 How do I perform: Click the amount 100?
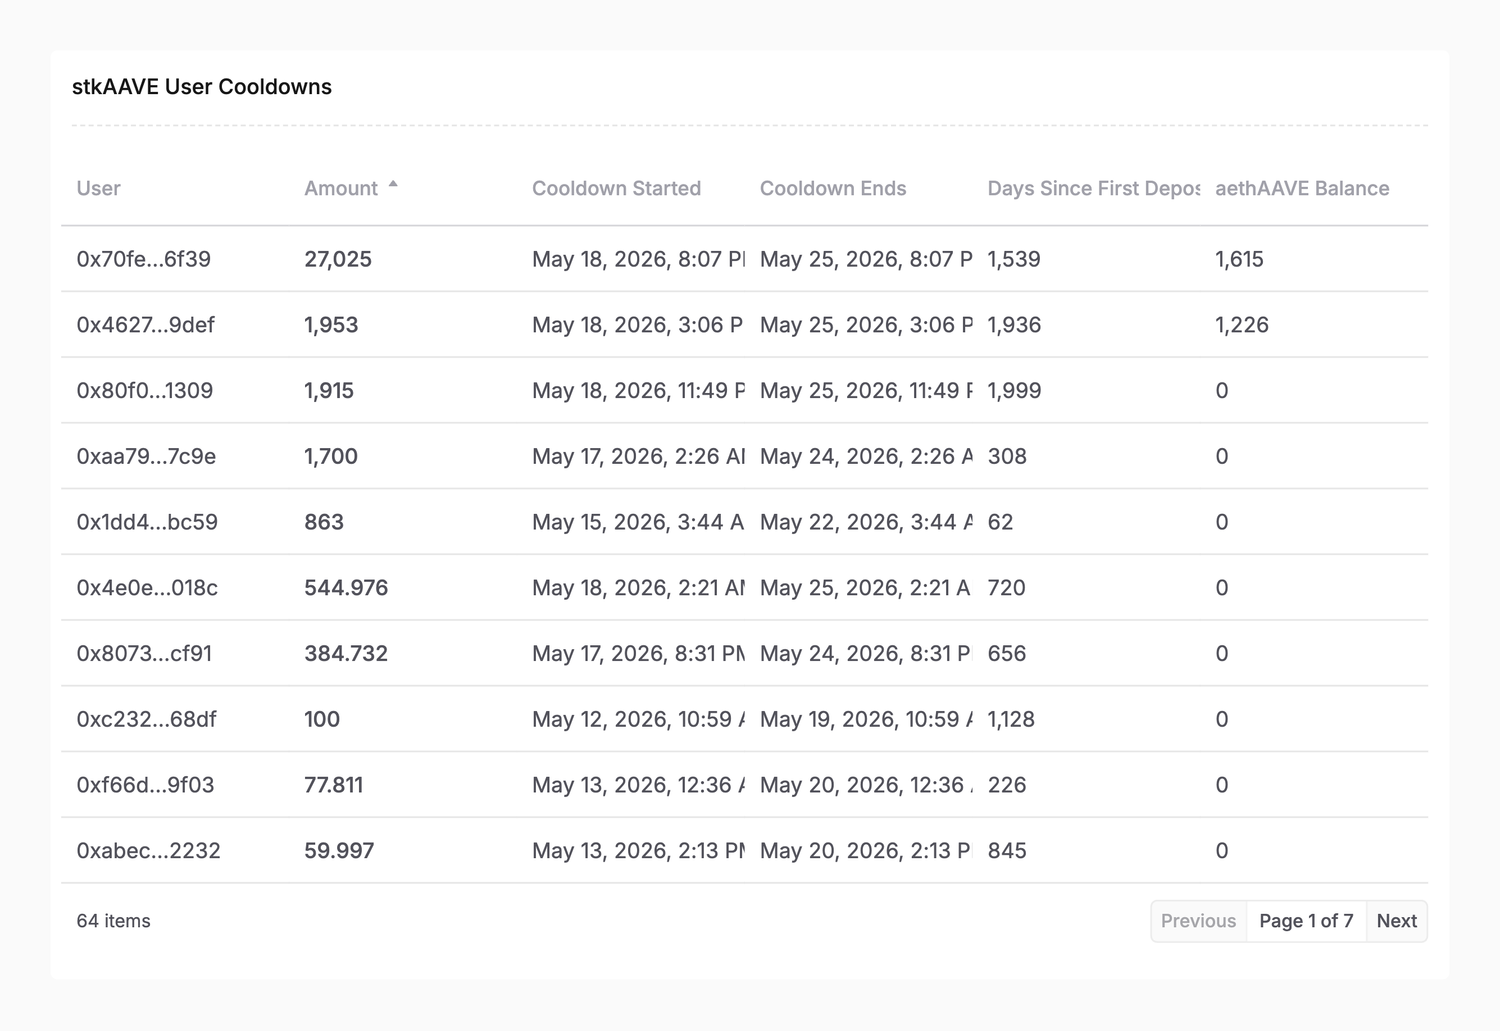click(x=322, y=720)
